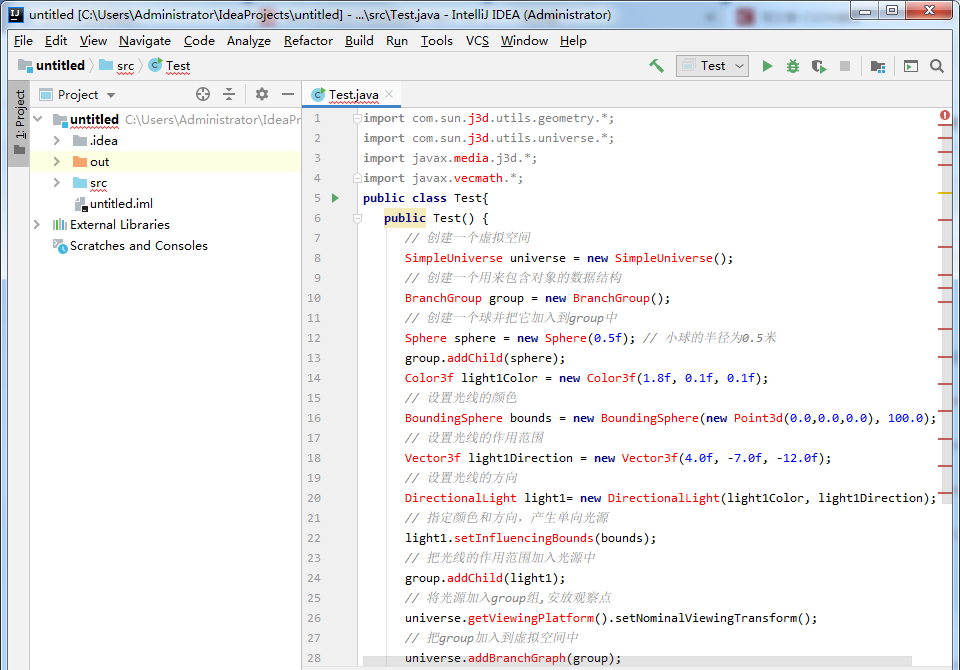Collapse the untitled project root

click(x=38, y=119)
